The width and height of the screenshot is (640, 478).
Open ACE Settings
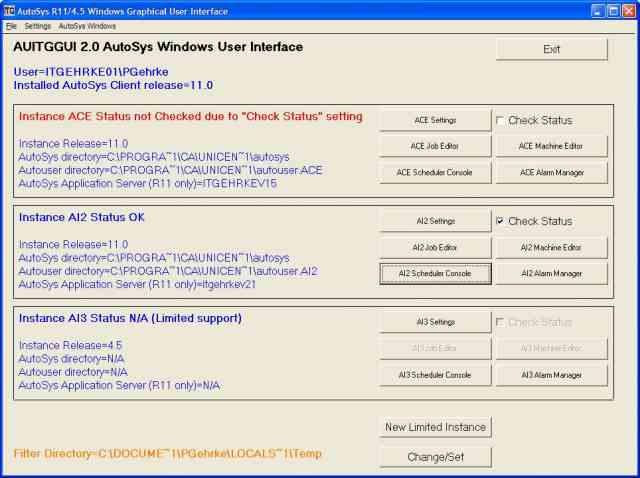(435, 120)
